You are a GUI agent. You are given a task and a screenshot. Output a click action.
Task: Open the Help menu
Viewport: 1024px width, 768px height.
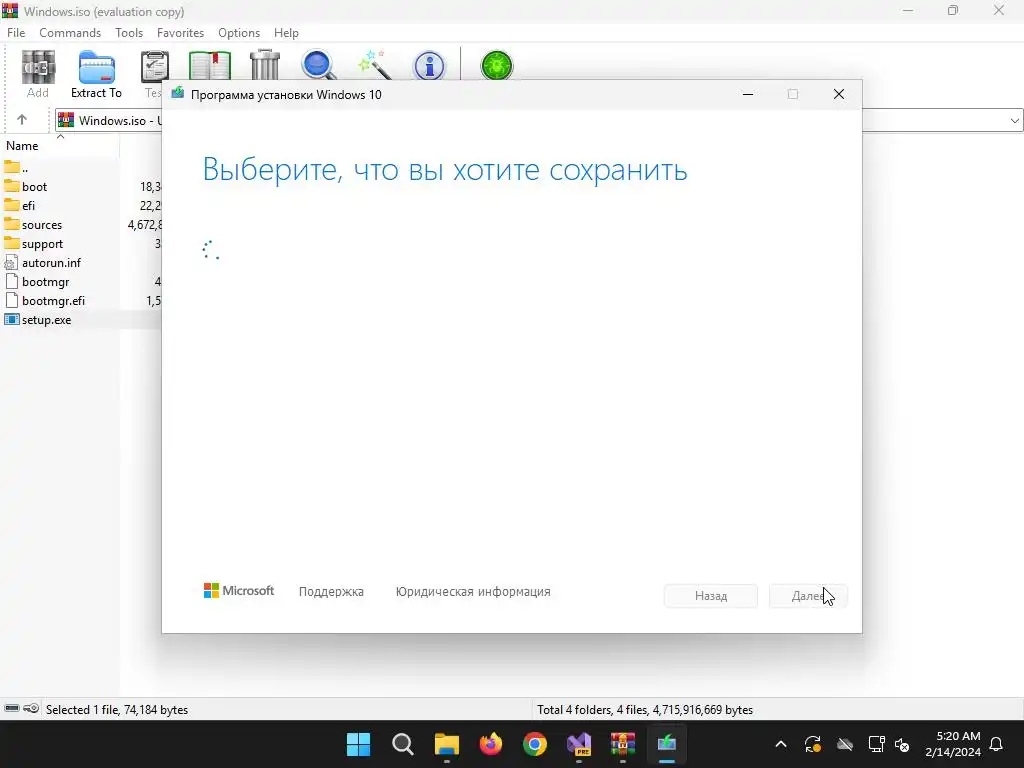coord(286,33)
